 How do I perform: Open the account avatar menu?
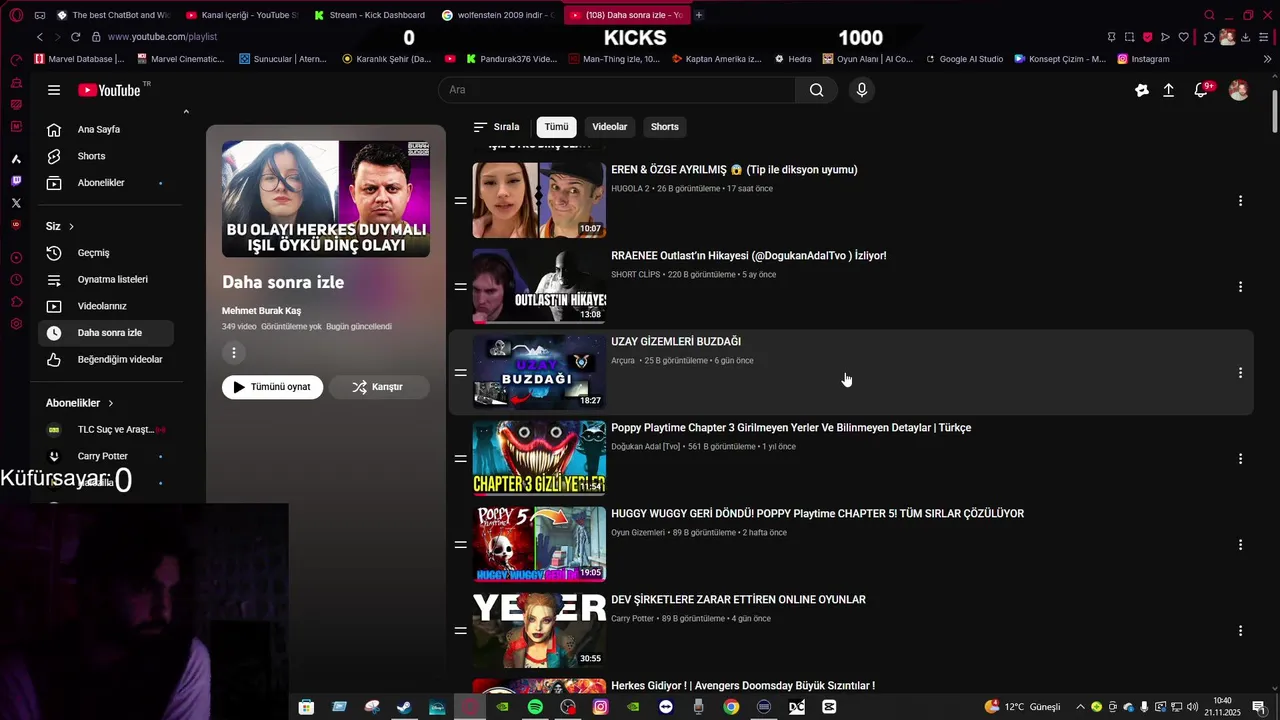[1238, 90]
